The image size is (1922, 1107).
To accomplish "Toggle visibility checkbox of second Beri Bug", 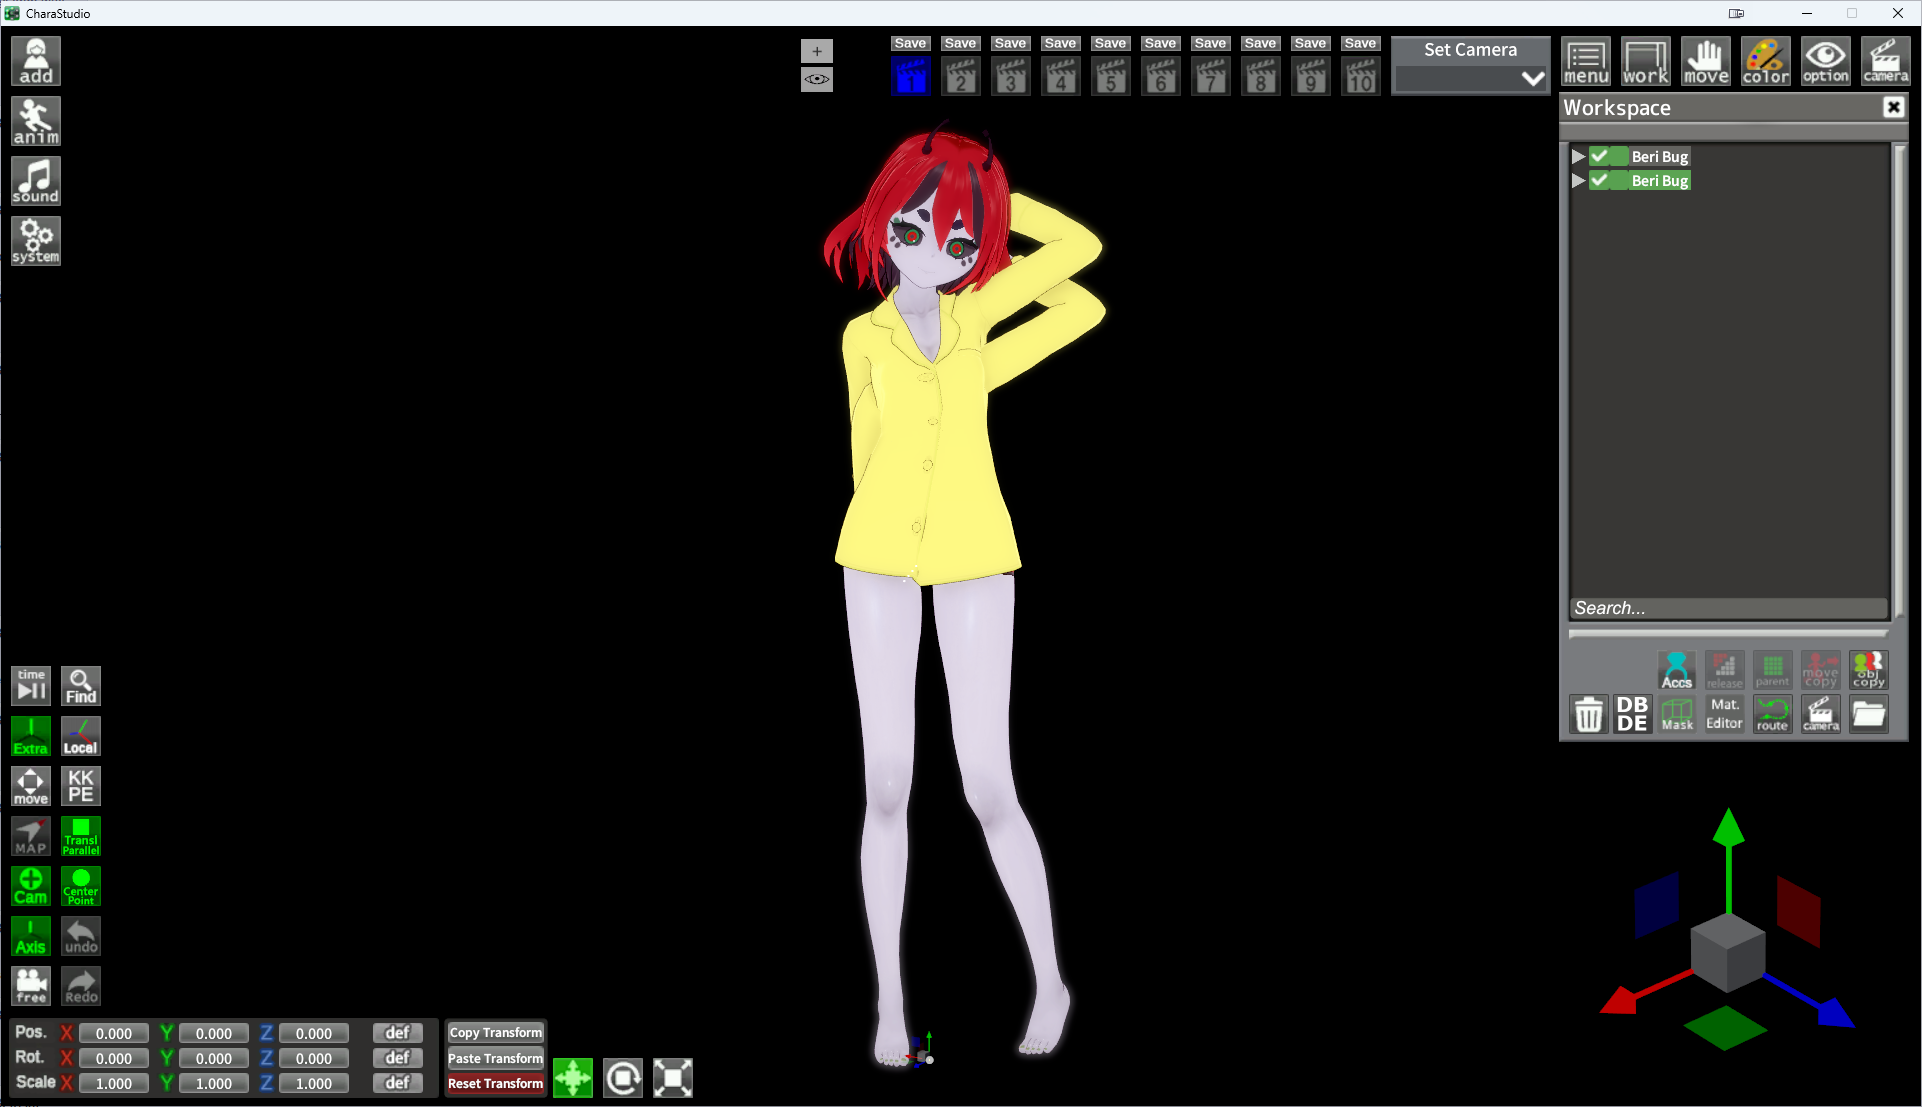I will [1601, 180].
